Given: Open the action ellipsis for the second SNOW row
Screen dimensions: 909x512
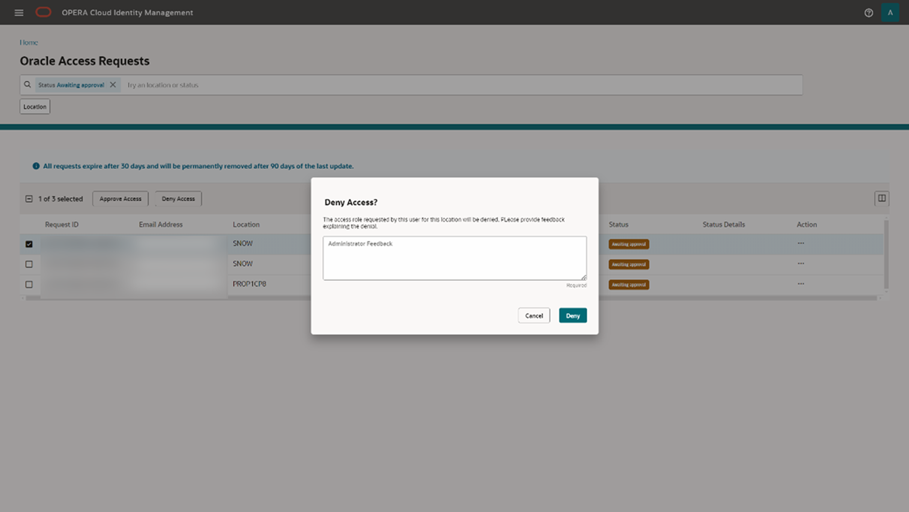Looking at the screenshot, I should [x=801, y=264].
